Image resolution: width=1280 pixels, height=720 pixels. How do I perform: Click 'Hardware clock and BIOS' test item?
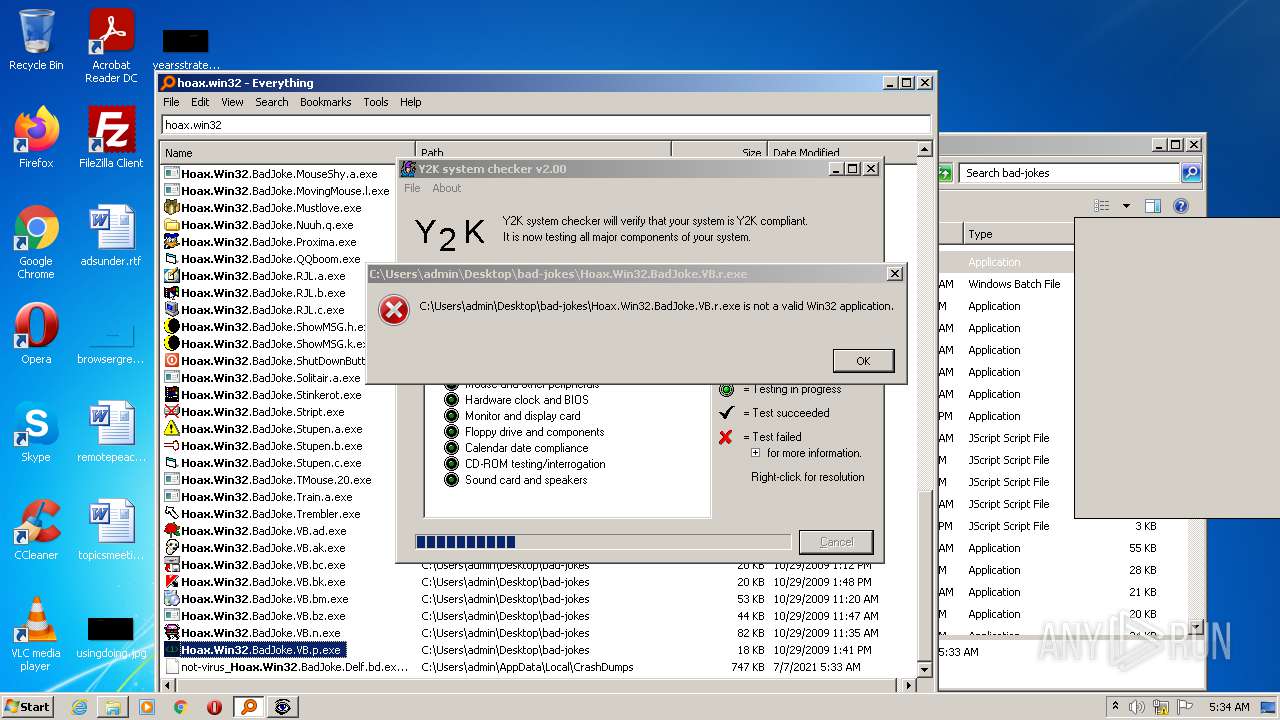(526, 400)
